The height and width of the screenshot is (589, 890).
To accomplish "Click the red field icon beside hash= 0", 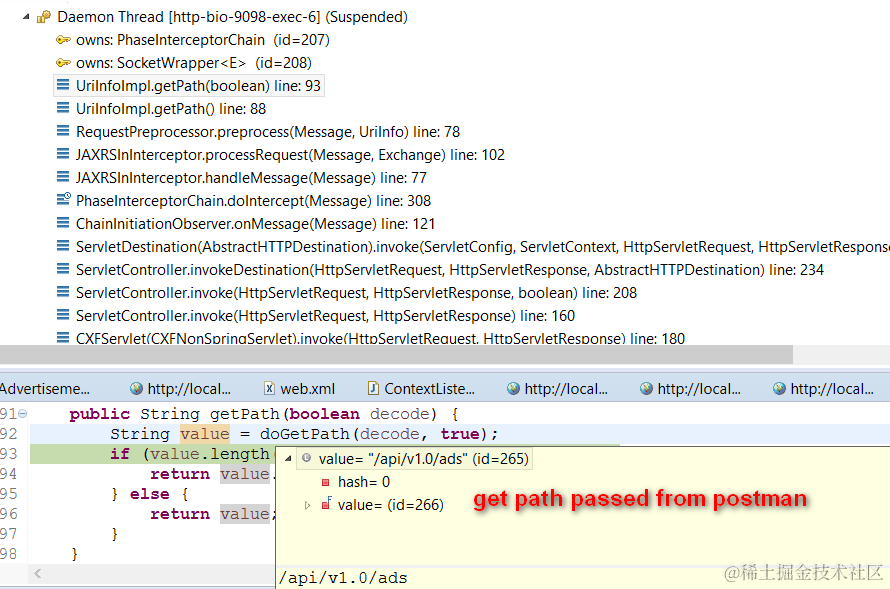I will tap(325, 482).
